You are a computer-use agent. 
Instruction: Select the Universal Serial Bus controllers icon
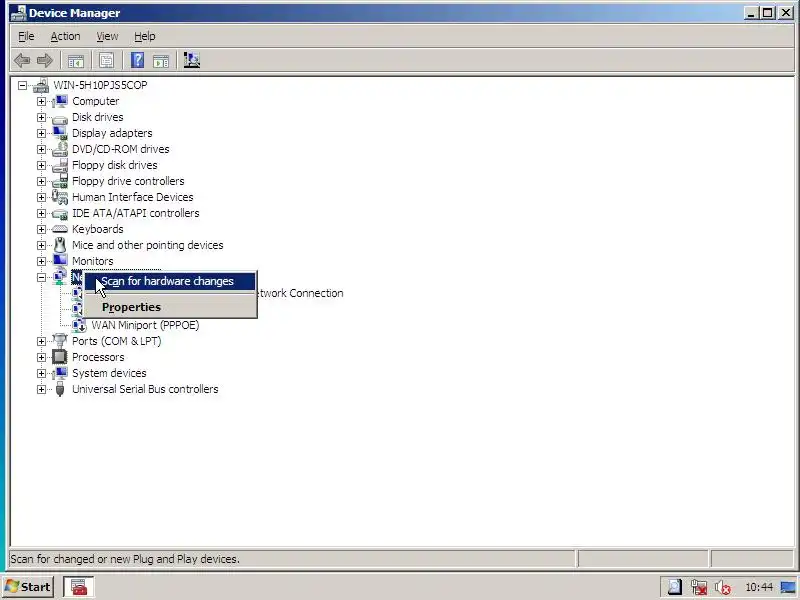[60, 389]
